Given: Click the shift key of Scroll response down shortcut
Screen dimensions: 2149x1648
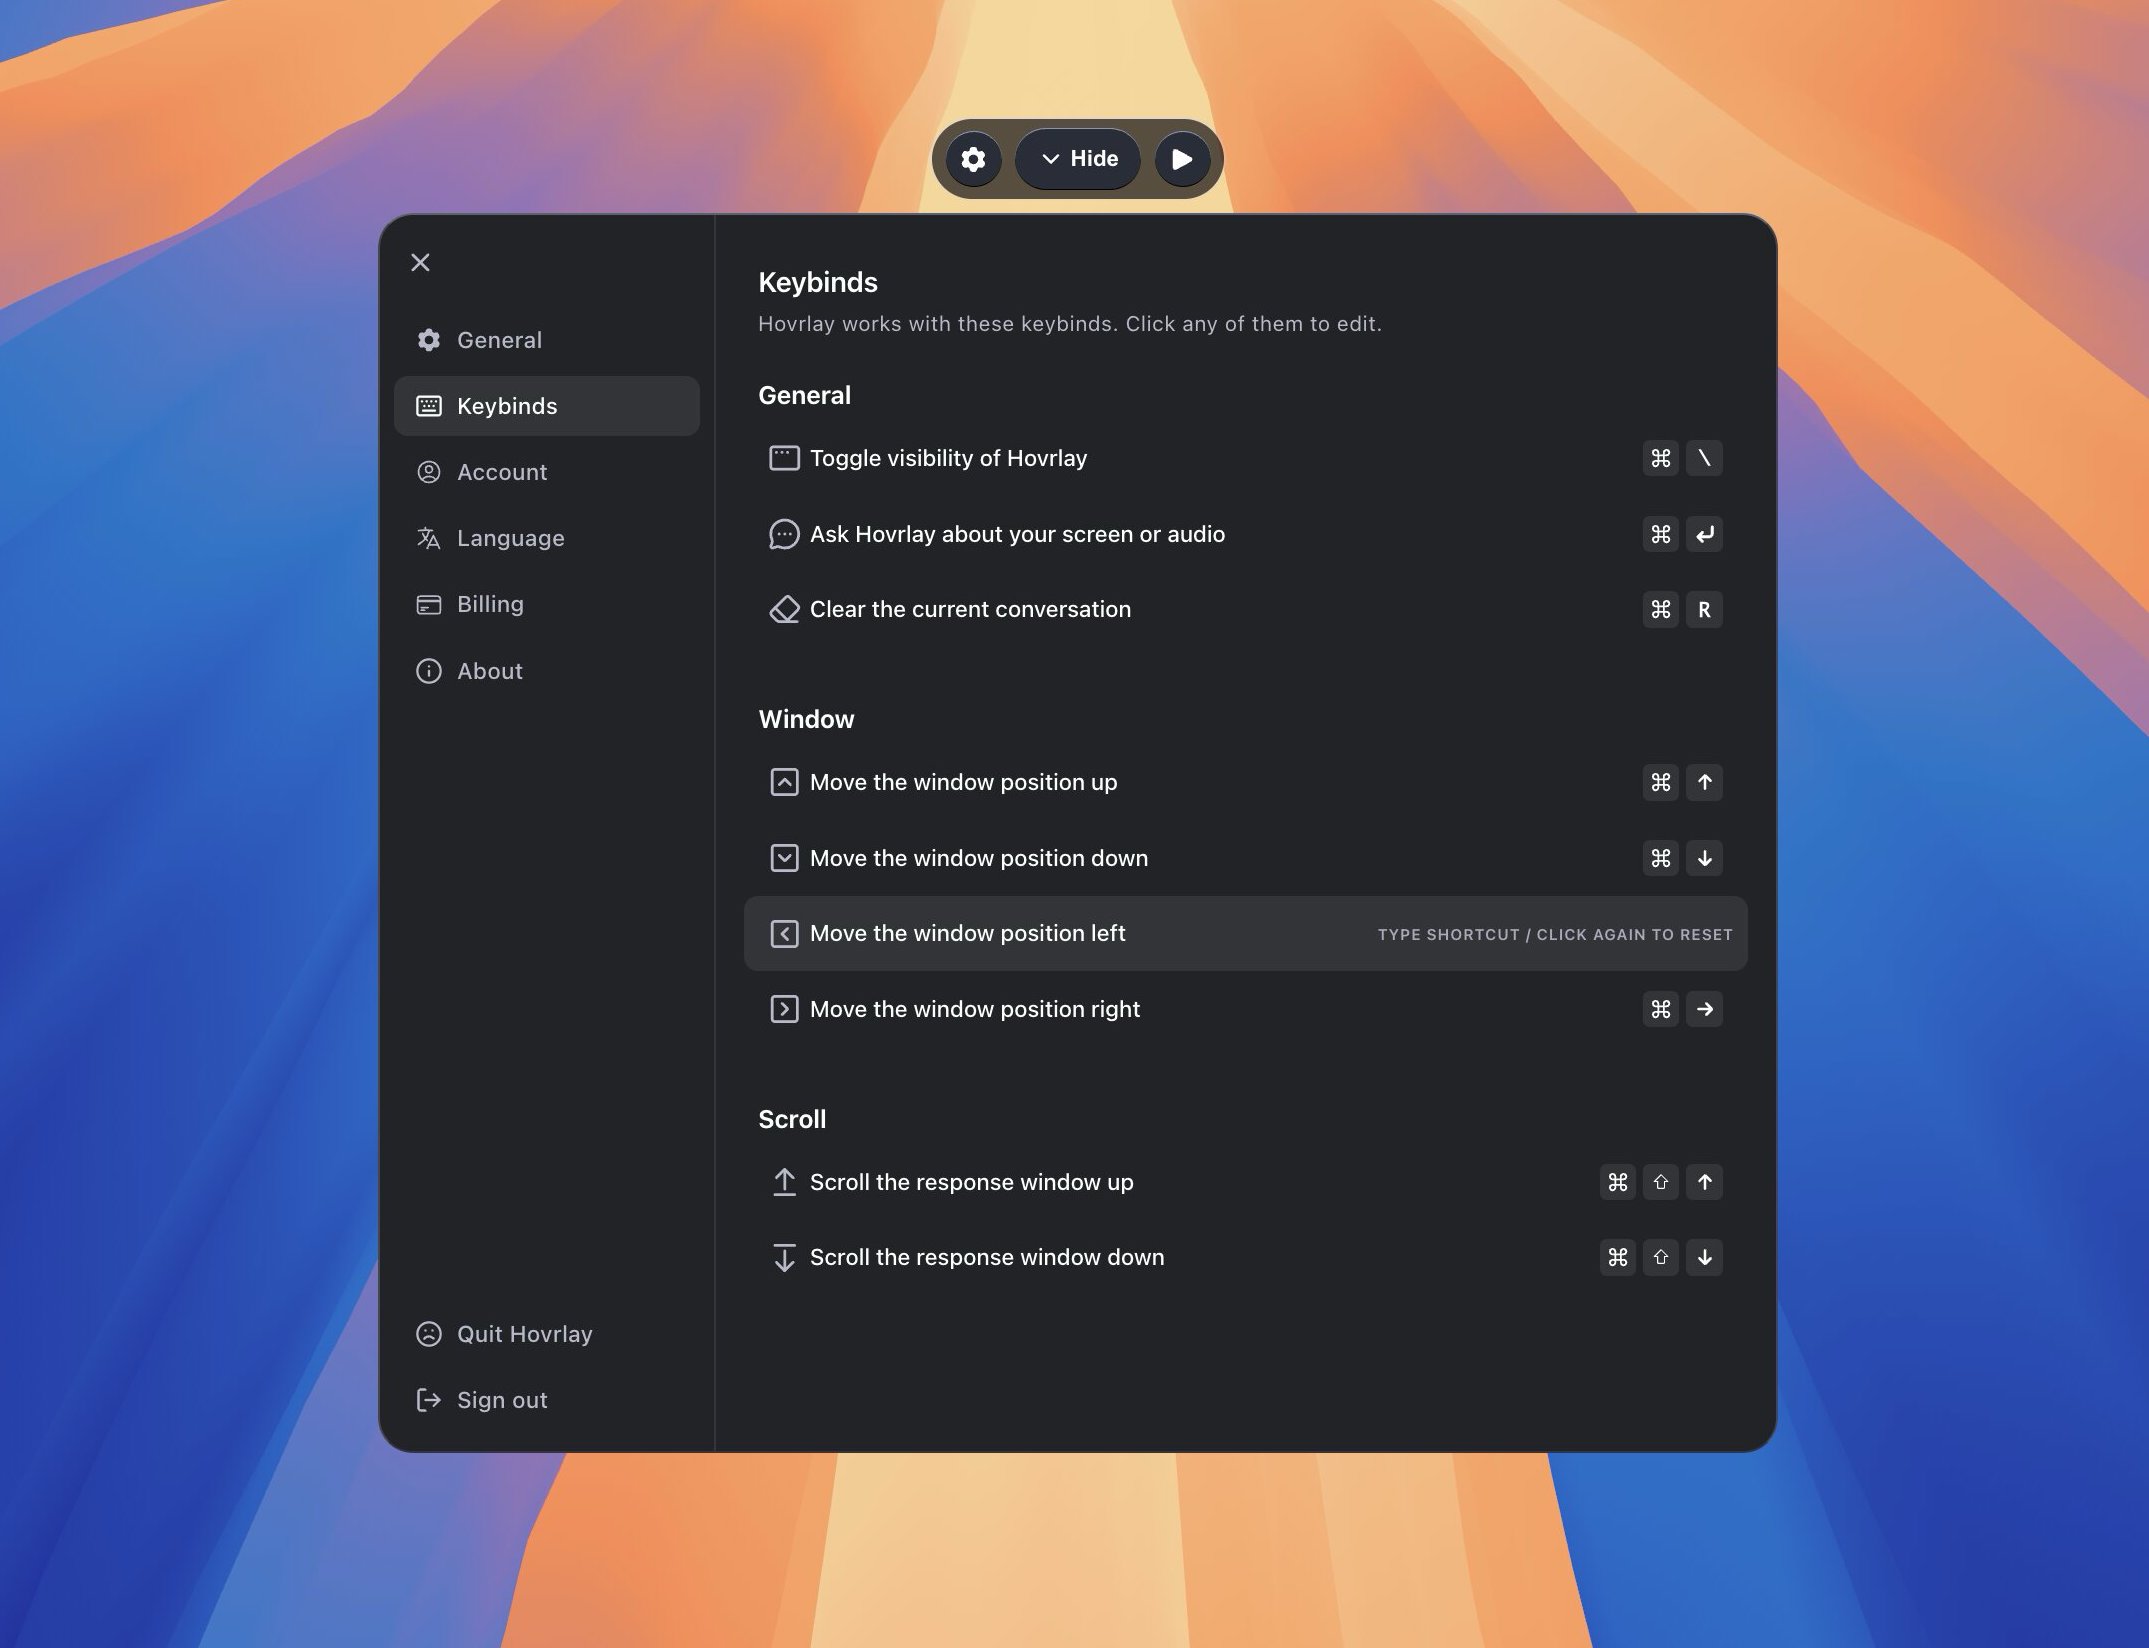Looking at the screenshot, I should coord(1661,1257).
